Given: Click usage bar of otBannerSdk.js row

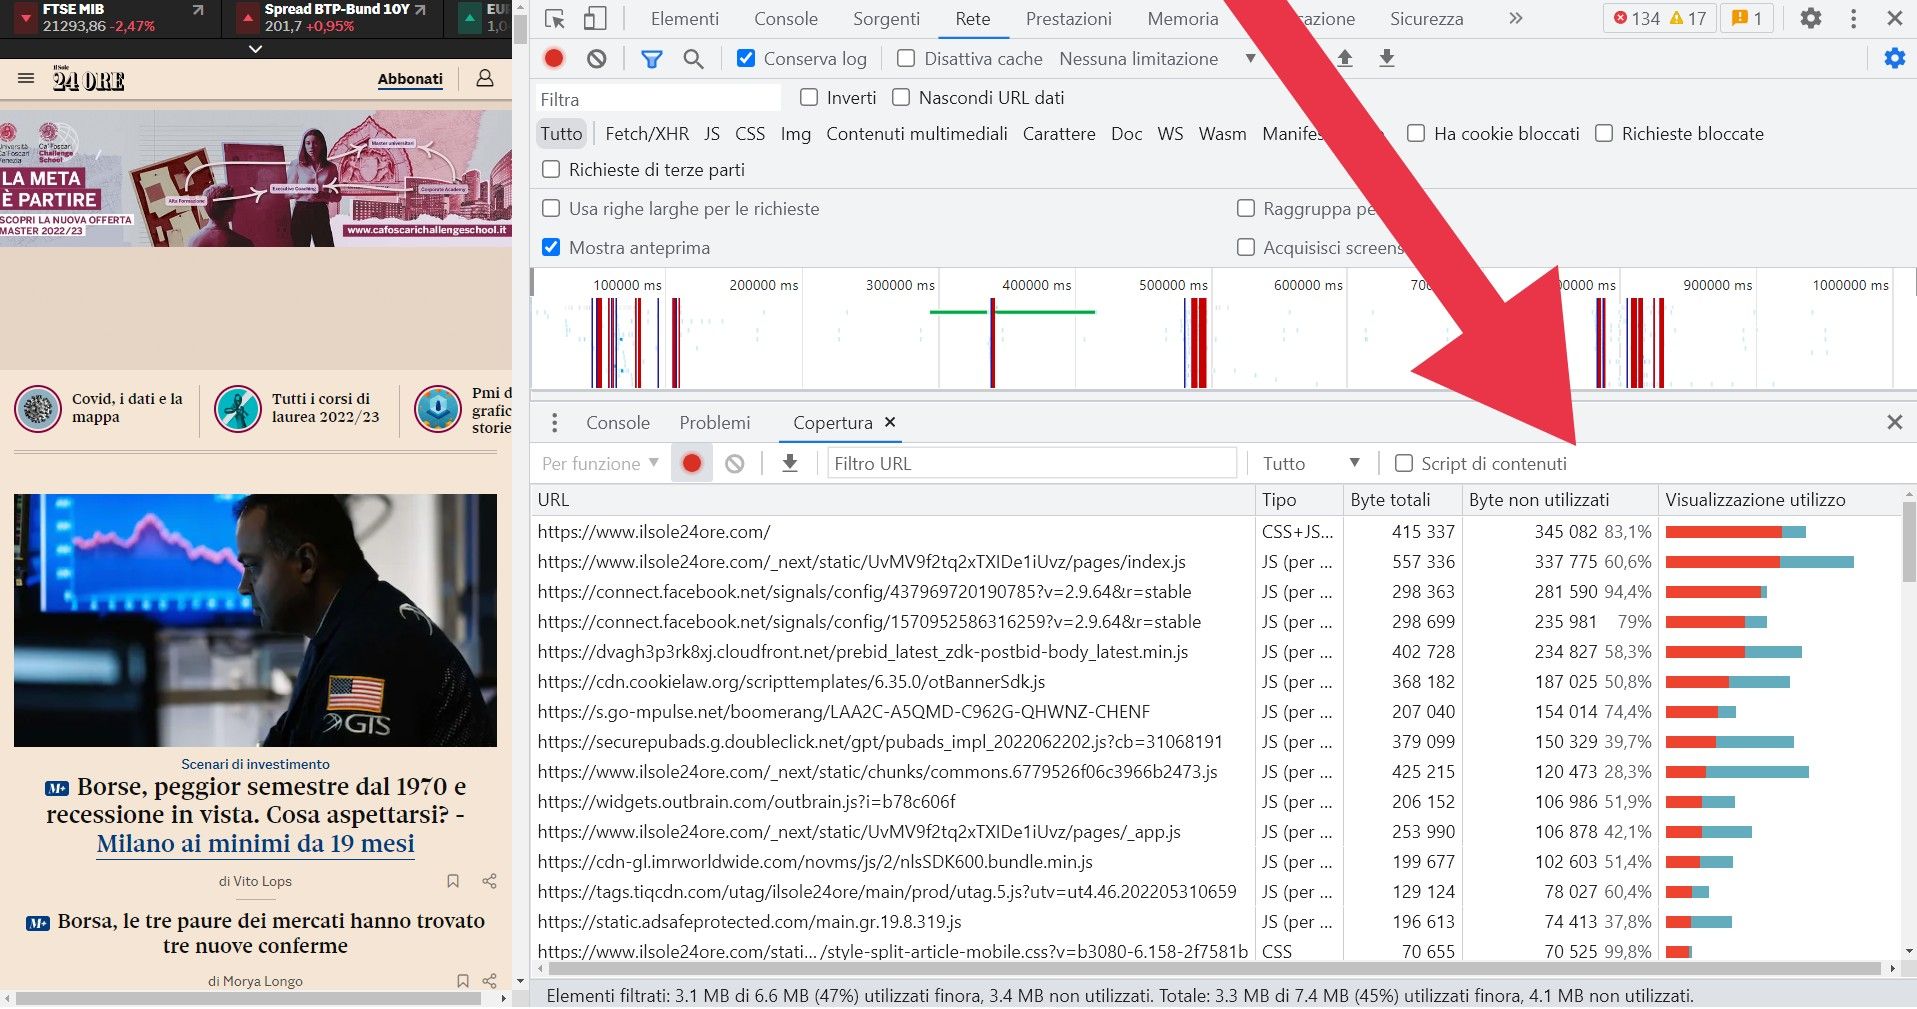Looking at the screenshot, I should point(1727,682).
